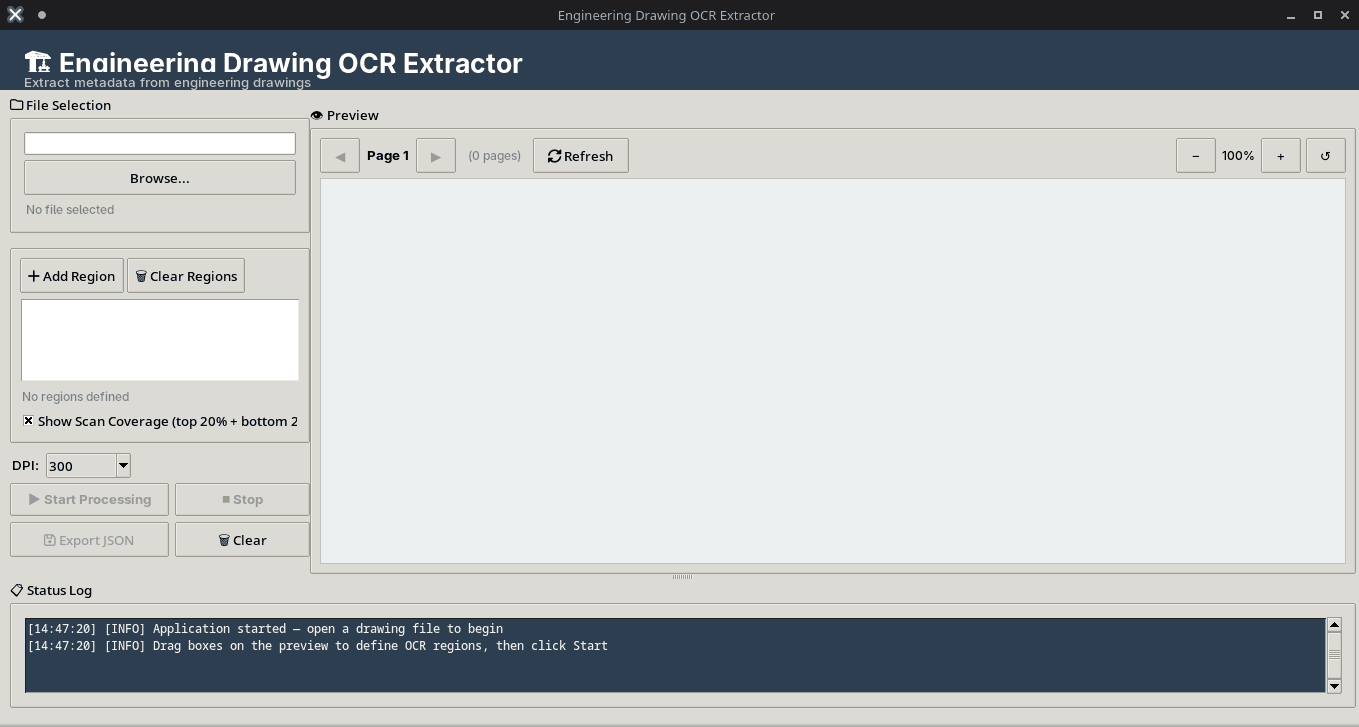Click the title bar dot pin icon

pos(42,15)
